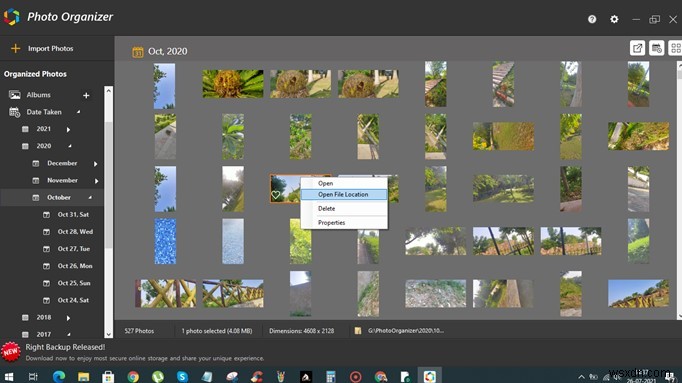Screen dimensions: 682x383
Task: Click the G:\PhotoOrganizer path in status bar
Action: [x=406, y=330]
